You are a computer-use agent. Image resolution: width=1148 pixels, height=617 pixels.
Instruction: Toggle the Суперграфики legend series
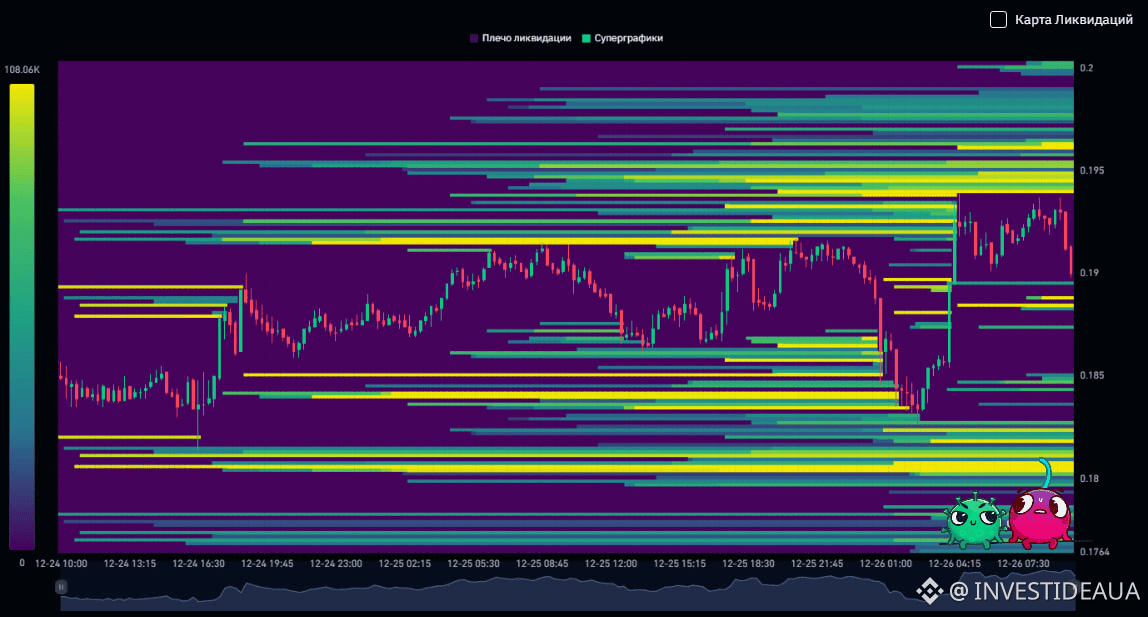tap(628, 38)
